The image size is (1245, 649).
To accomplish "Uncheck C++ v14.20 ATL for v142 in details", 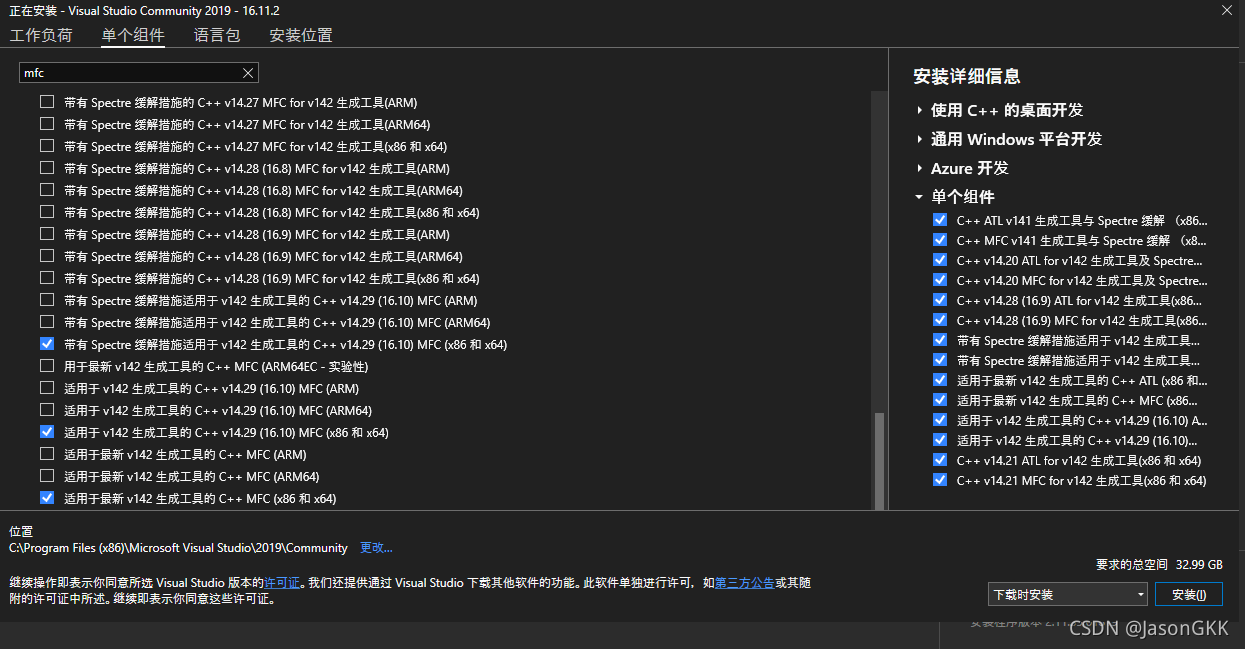I will coord(939,260).
